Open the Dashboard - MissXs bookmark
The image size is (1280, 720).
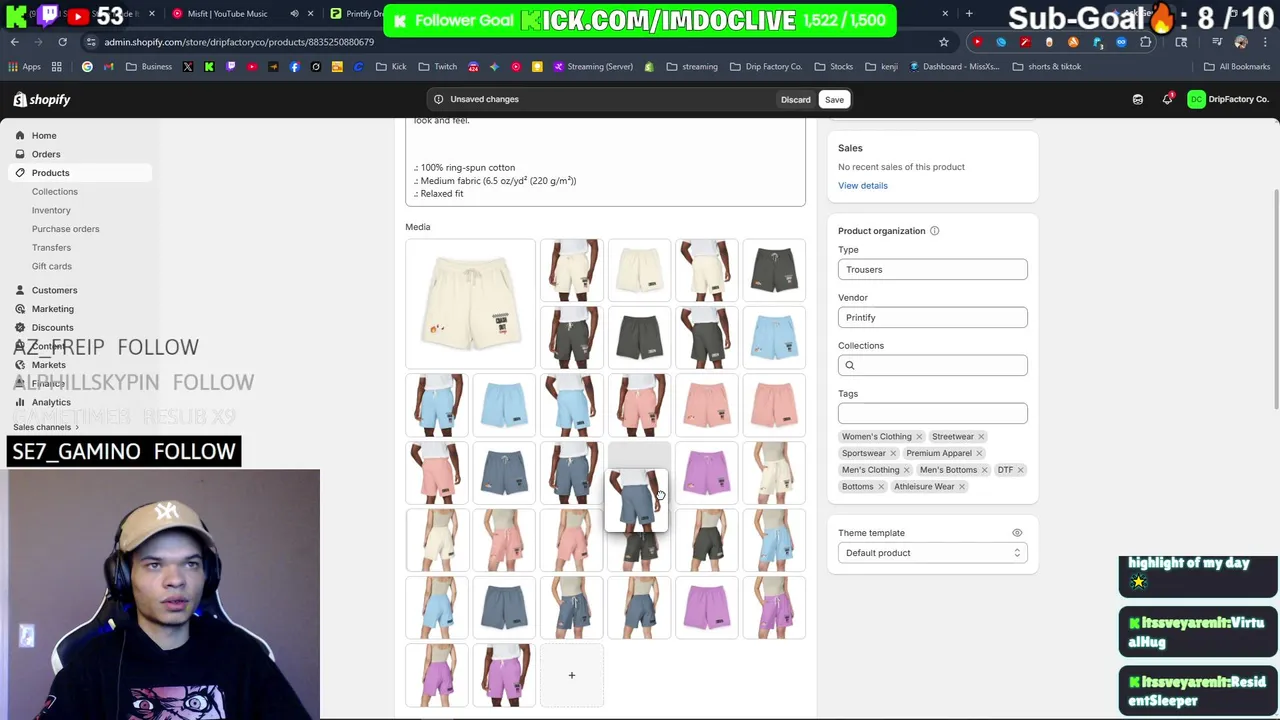click(x=954, y=67)
